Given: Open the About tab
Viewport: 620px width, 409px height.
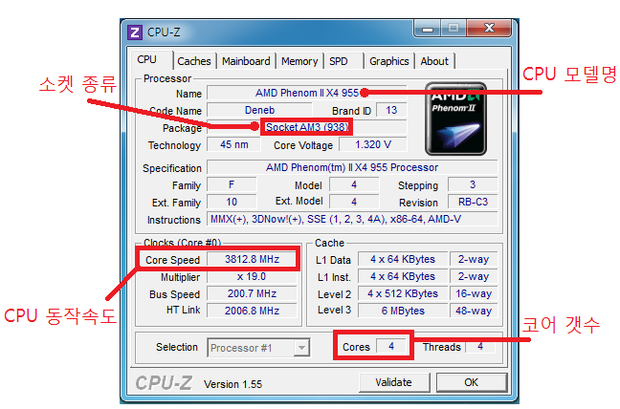Looking at the screenshot, I should click(435, 61).
